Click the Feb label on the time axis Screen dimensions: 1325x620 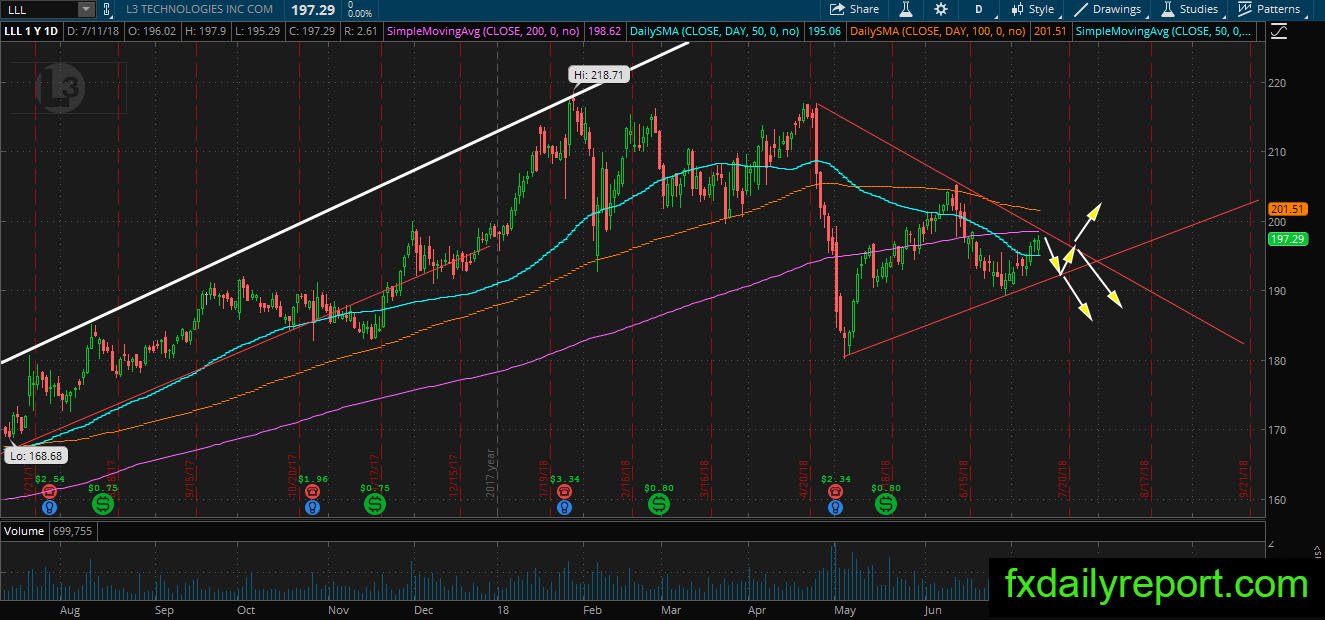point(592,609)
